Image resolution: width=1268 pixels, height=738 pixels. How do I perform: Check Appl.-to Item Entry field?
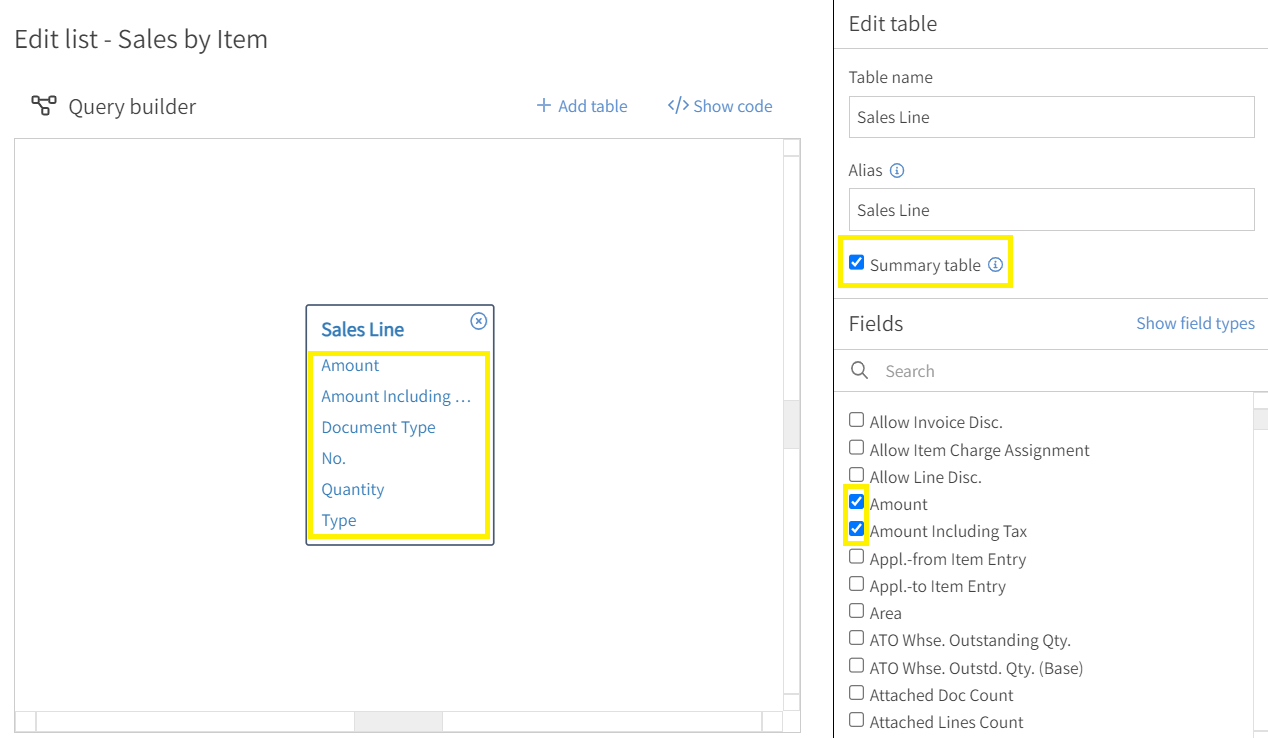856,584
